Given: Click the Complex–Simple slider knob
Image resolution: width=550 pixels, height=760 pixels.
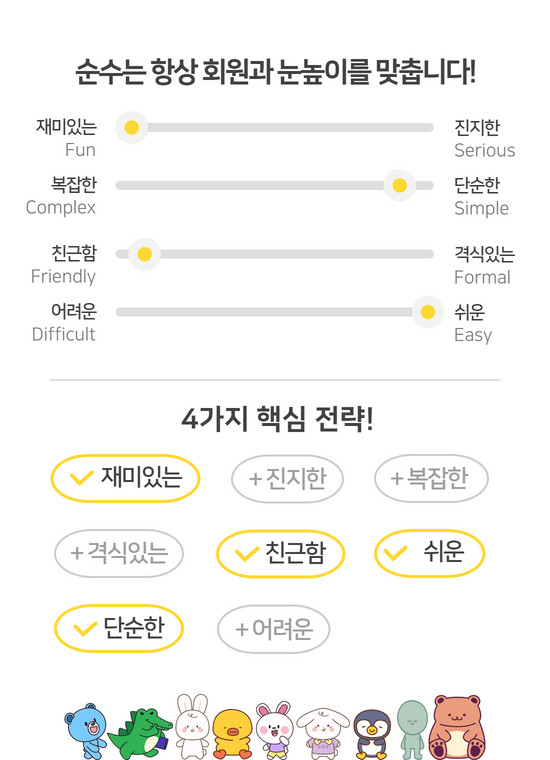Looking at the screenshot, I should click(399, 185).
